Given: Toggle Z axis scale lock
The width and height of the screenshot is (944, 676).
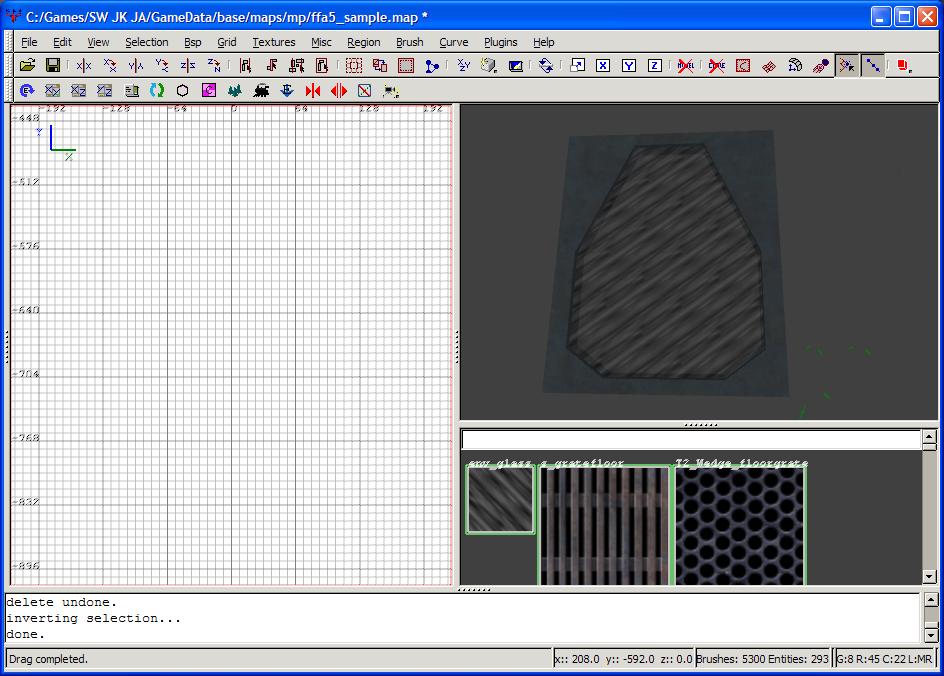Looking at the screenshot, I should (x=654, y=65).
